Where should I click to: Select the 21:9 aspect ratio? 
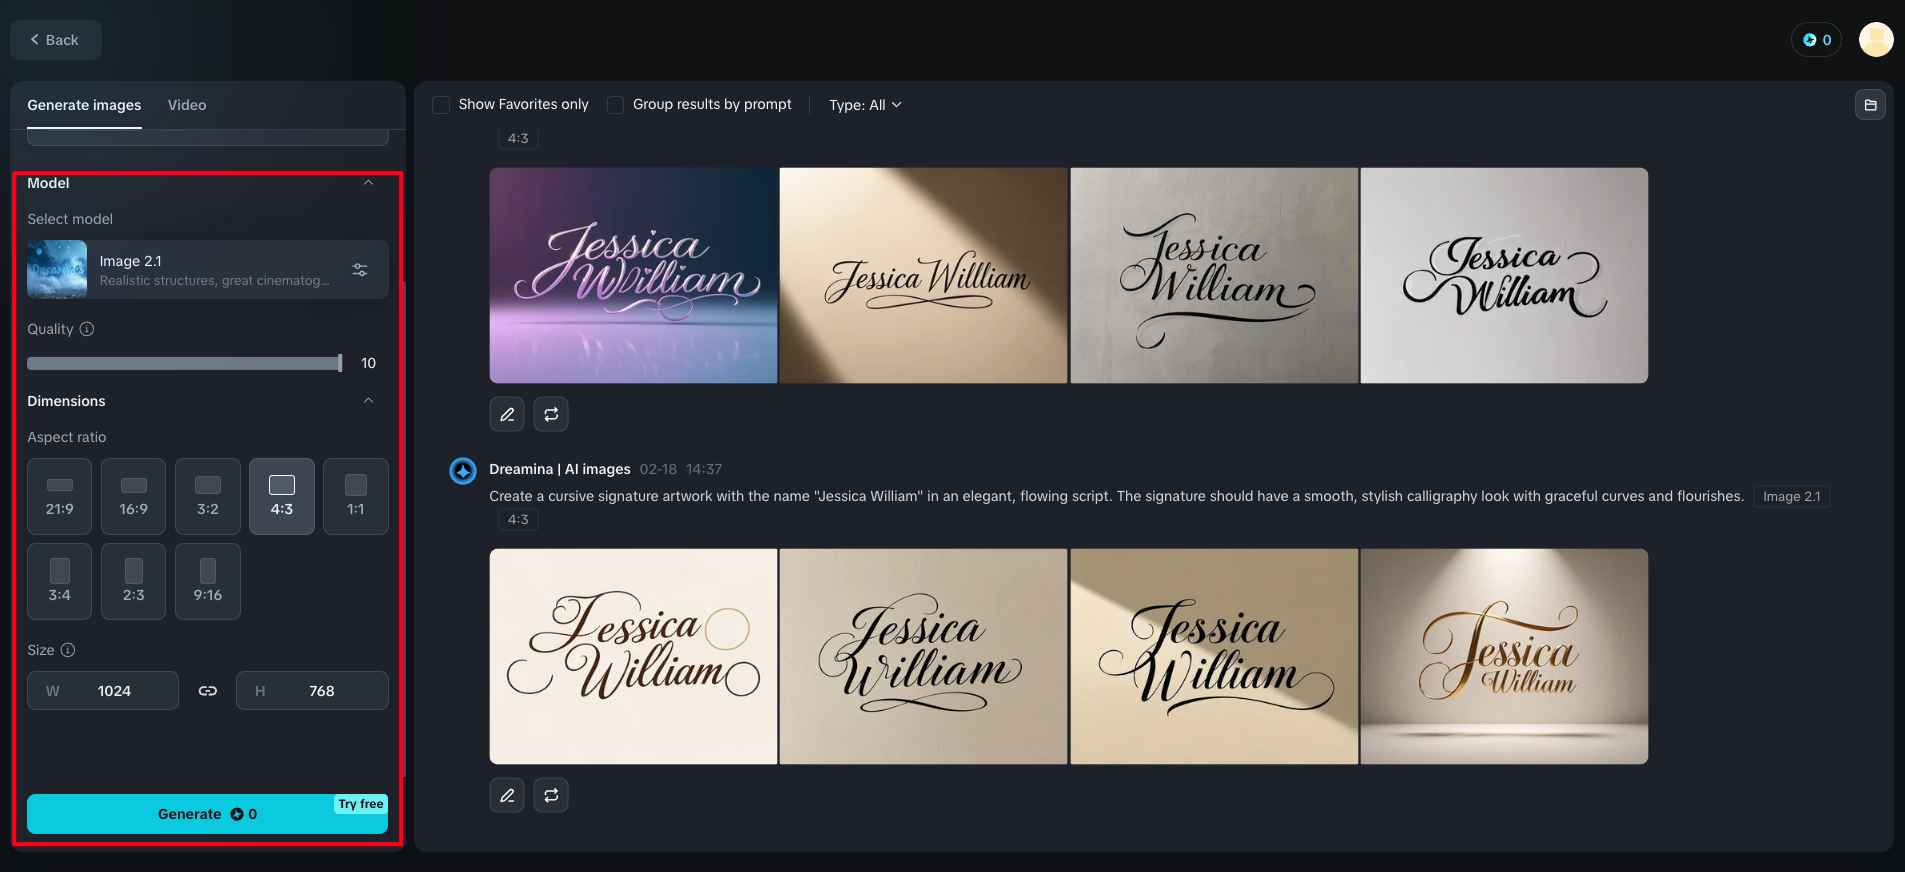tap(60, 496)
